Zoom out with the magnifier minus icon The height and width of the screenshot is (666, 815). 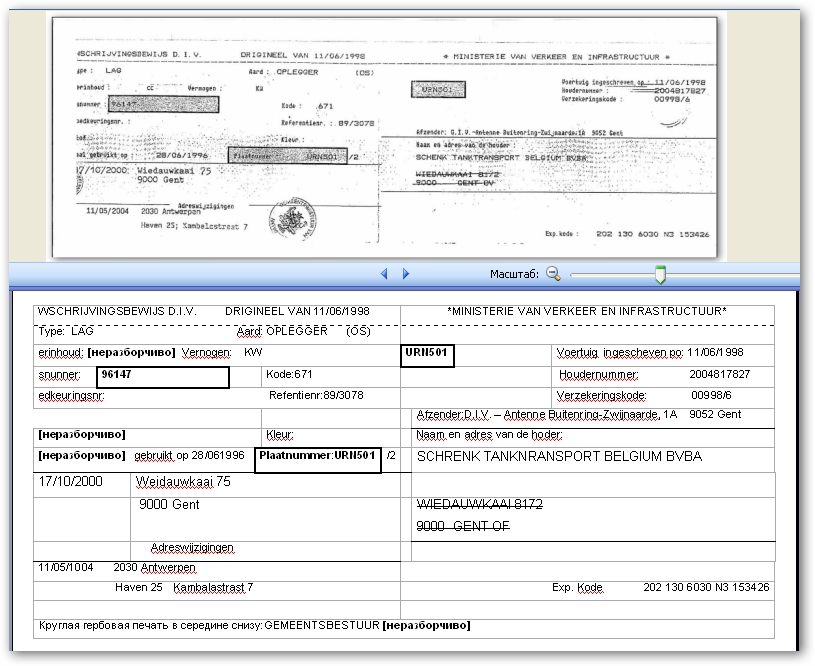(x=553, y=273)
